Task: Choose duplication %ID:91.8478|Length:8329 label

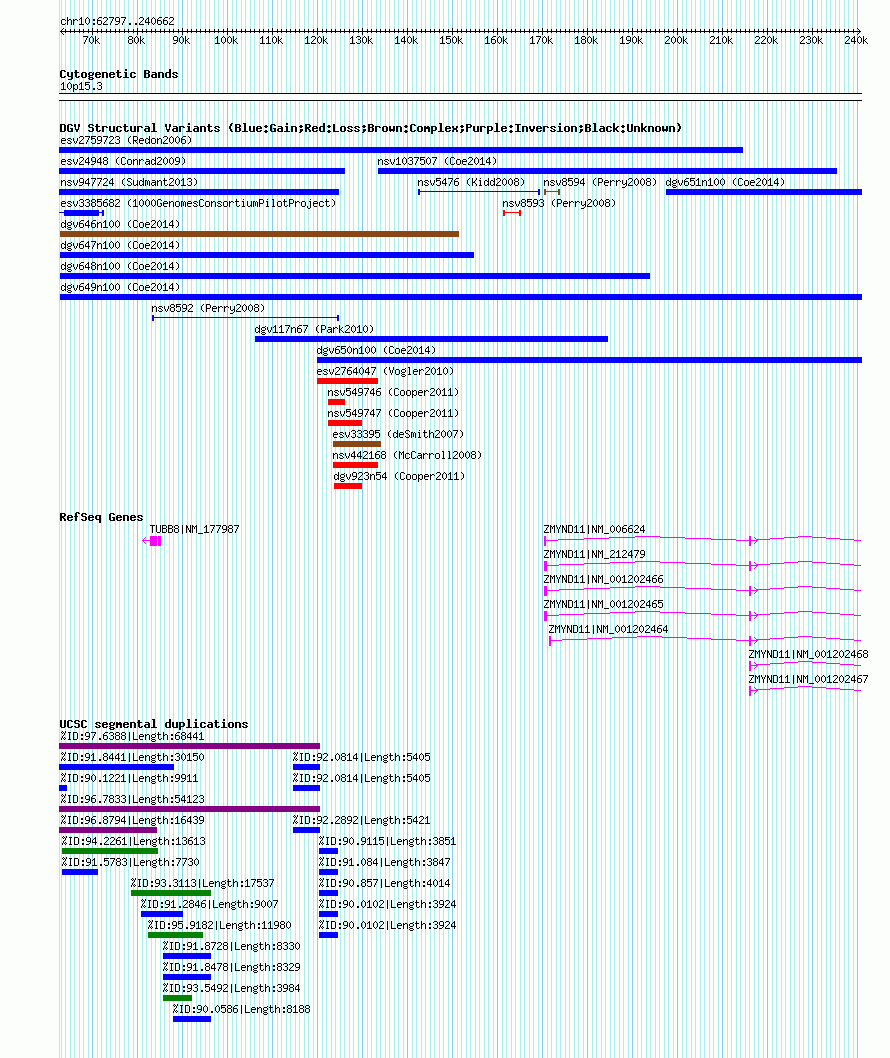Action: (231, 967)
